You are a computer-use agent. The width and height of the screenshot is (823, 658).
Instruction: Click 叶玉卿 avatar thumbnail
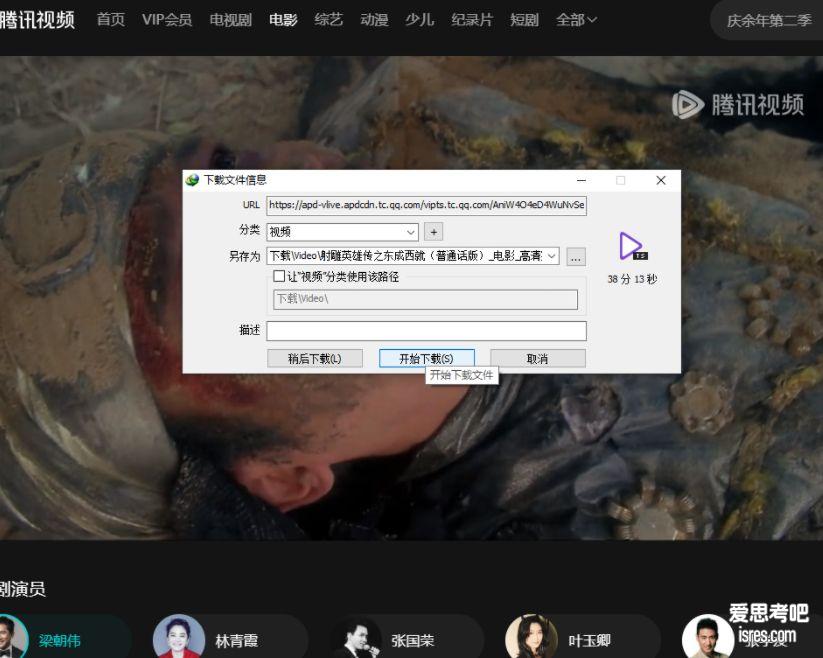531,636
